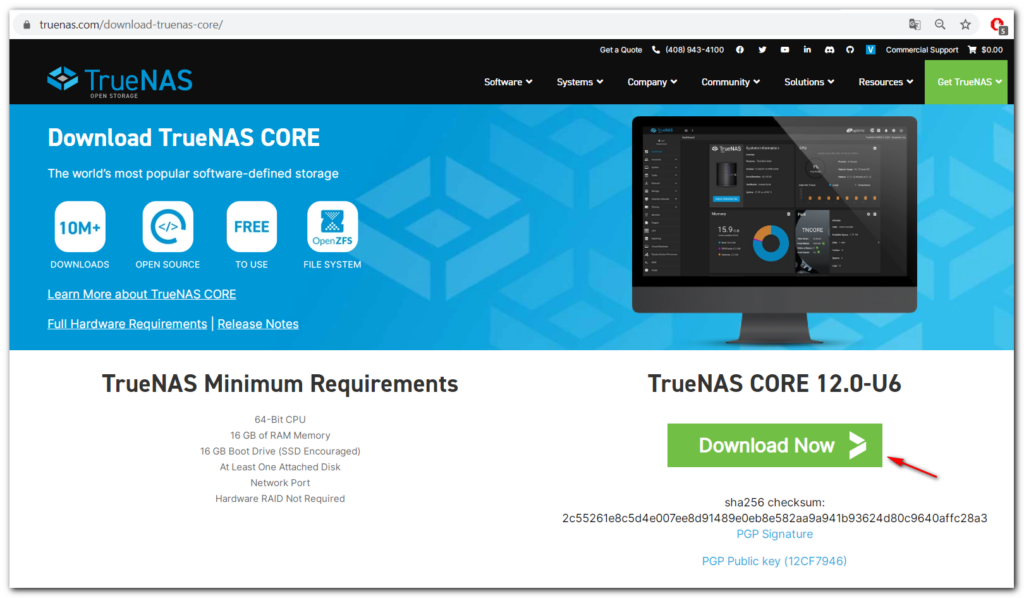The width and height of the screenshot is (1024, 598).
Task: Bookmark page with the star icon
Action: (965, 24)
